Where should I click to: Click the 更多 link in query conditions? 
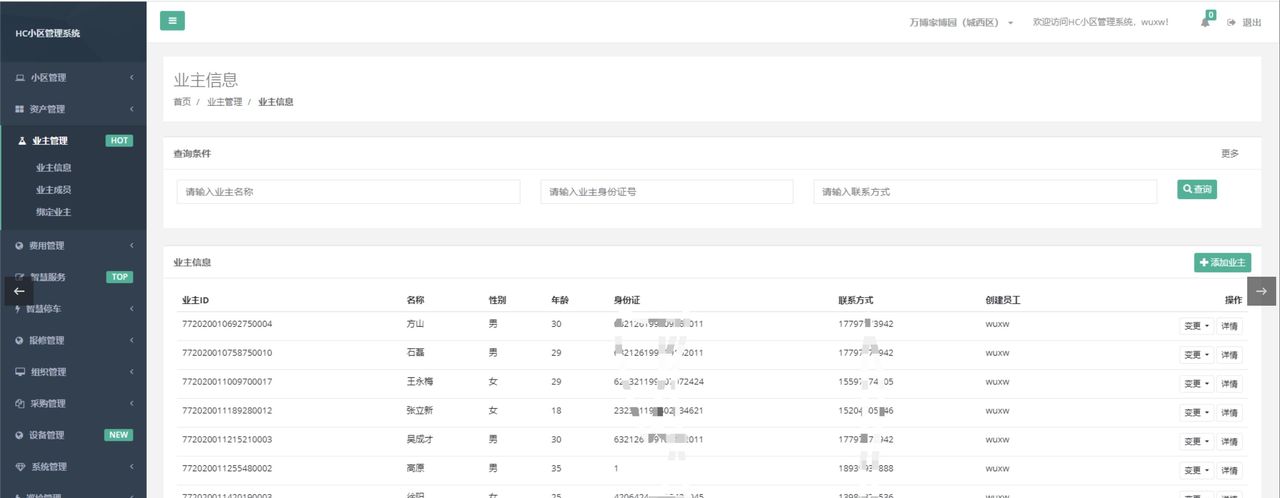[x=1230, y=154]
